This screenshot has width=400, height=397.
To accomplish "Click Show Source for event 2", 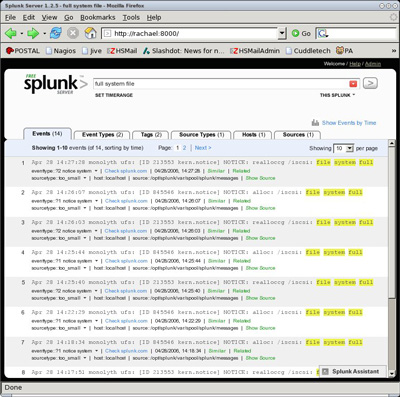I will tap(260, 208).
